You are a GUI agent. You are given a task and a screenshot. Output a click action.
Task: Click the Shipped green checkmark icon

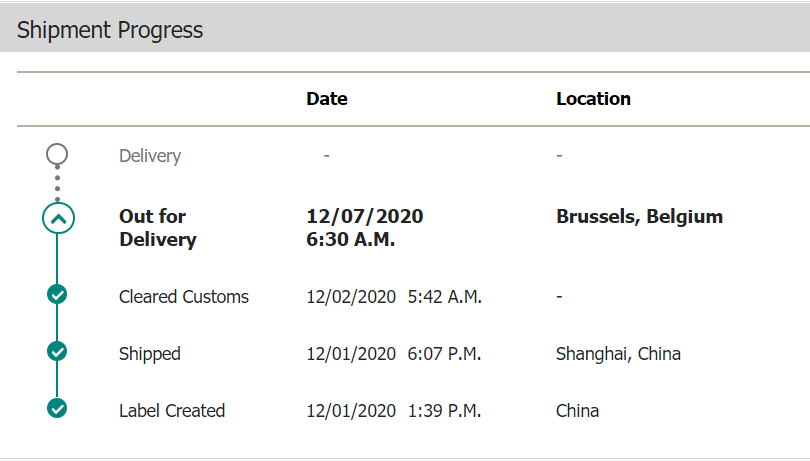tap(57, 351)
